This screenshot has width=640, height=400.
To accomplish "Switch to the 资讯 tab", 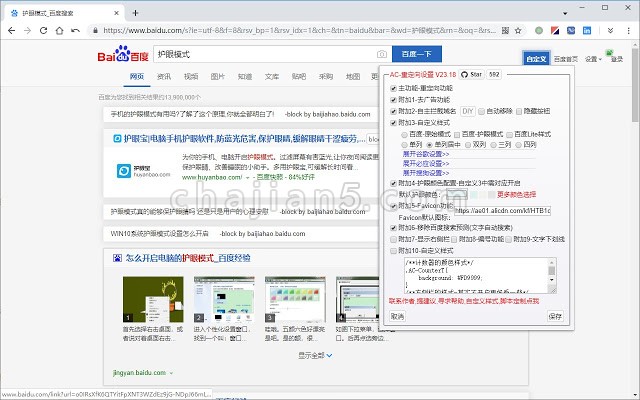I will coord(164,77).
